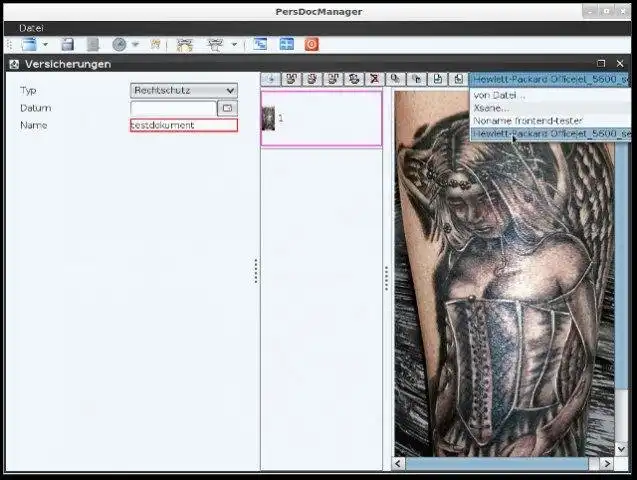Open the Datei menu

pyautogui.click(x=31, y=28)
